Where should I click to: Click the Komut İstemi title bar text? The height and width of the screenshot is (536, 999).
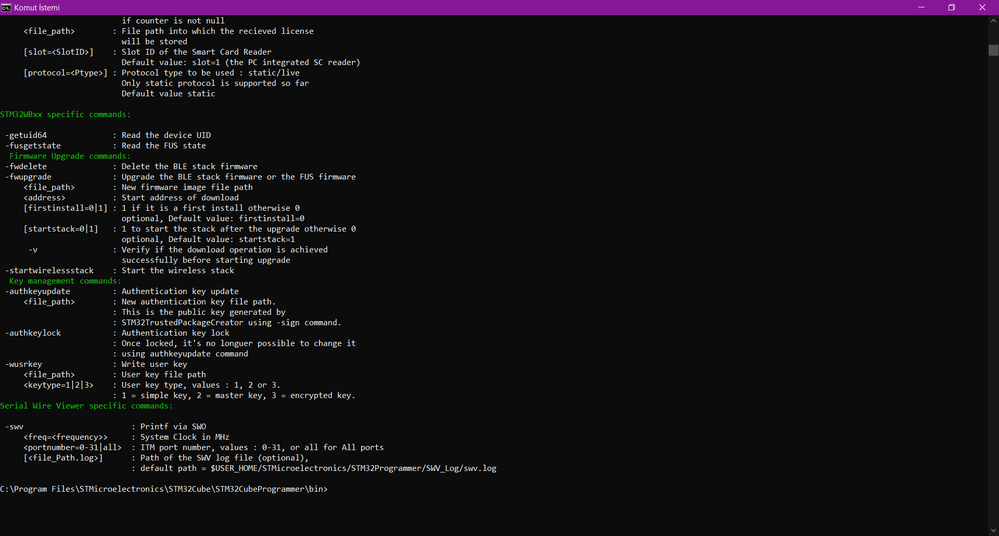click(x=37, y=8)
